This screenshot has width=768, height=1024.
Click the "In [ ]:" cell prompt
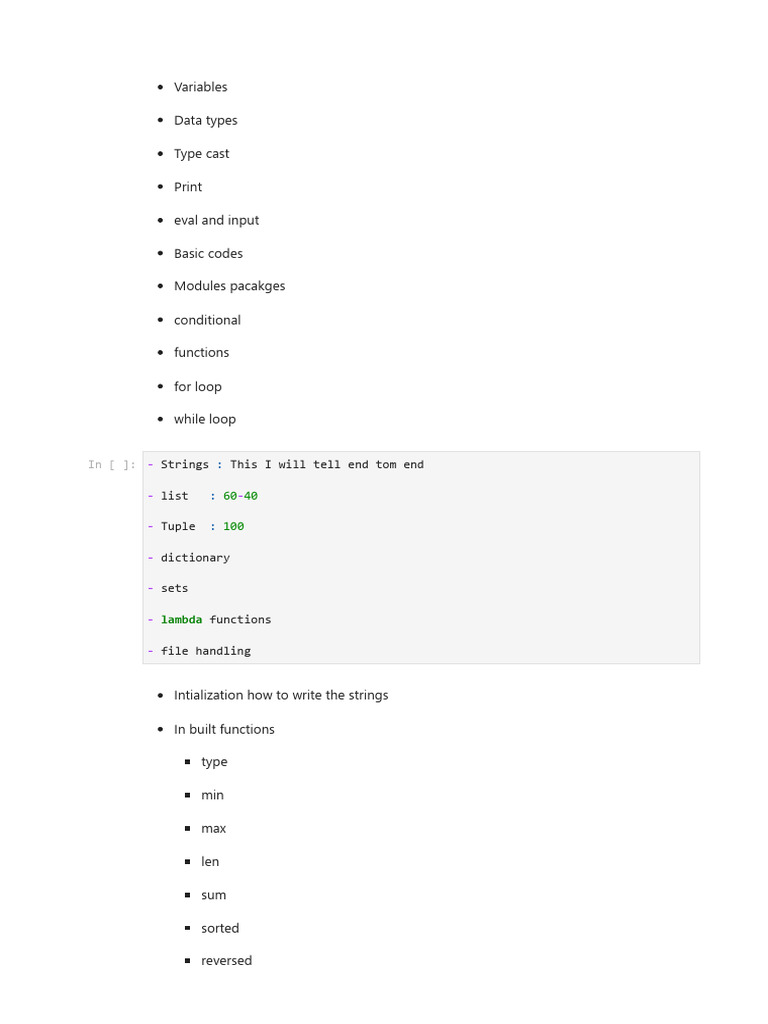(111, 465)
